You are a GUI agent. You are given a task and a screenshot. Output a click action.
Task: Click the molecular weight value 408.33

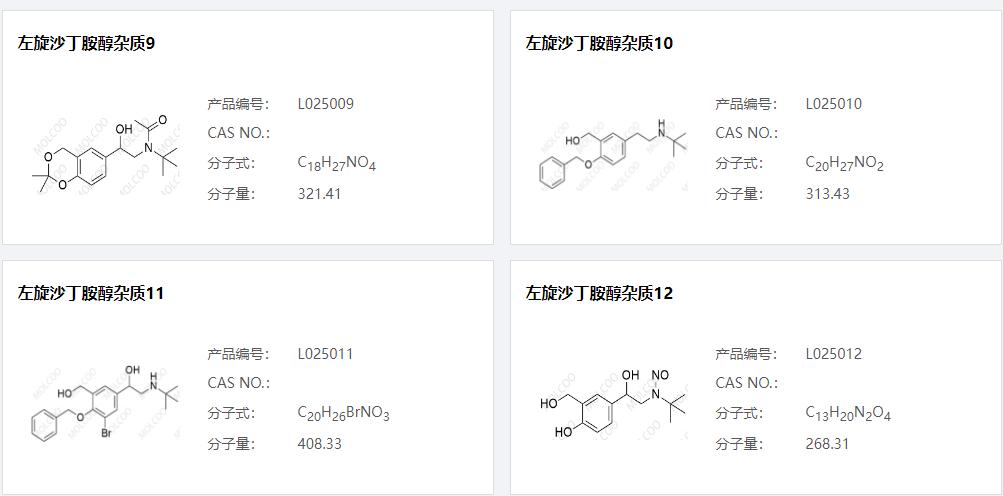(x=320, y=444)
